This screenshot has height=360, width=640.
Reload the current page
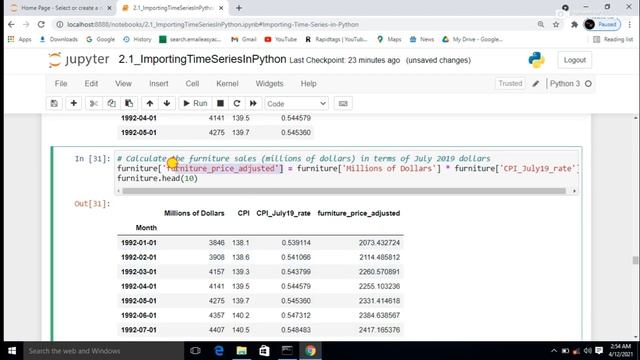(x=41, y=24)
